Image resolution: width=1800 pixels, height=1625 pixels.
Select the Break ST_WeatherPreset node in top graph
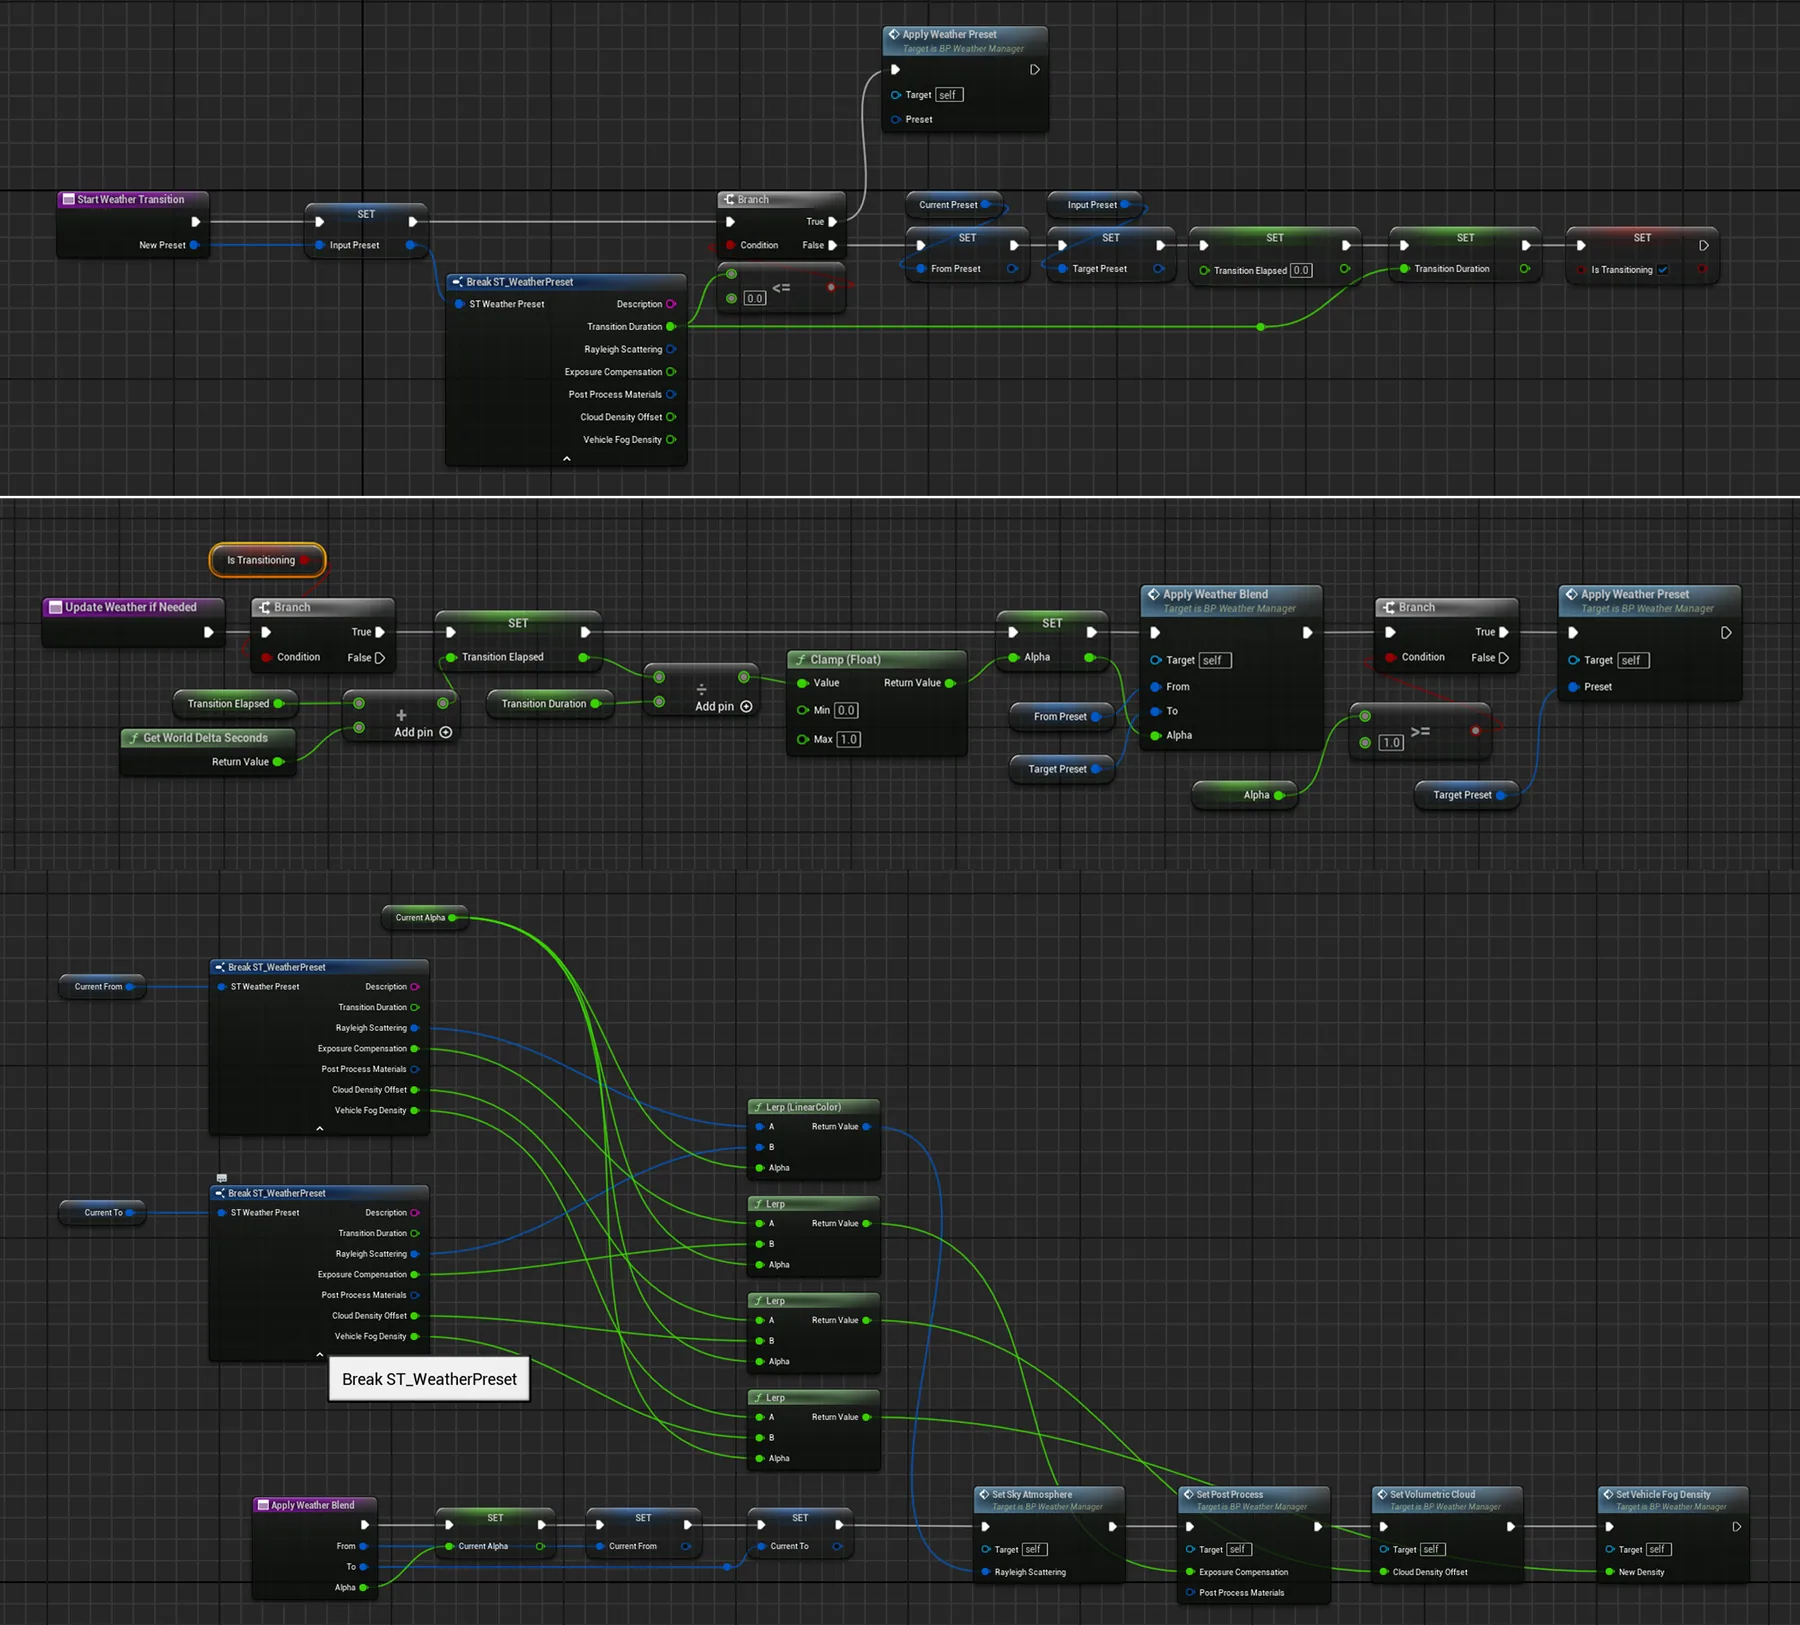coord(566,370)
